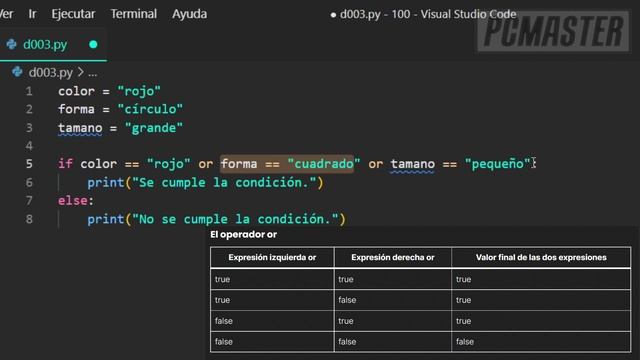Click the else keyword on line 7
This screenshot has width=640, height=360.
(73, 200)
